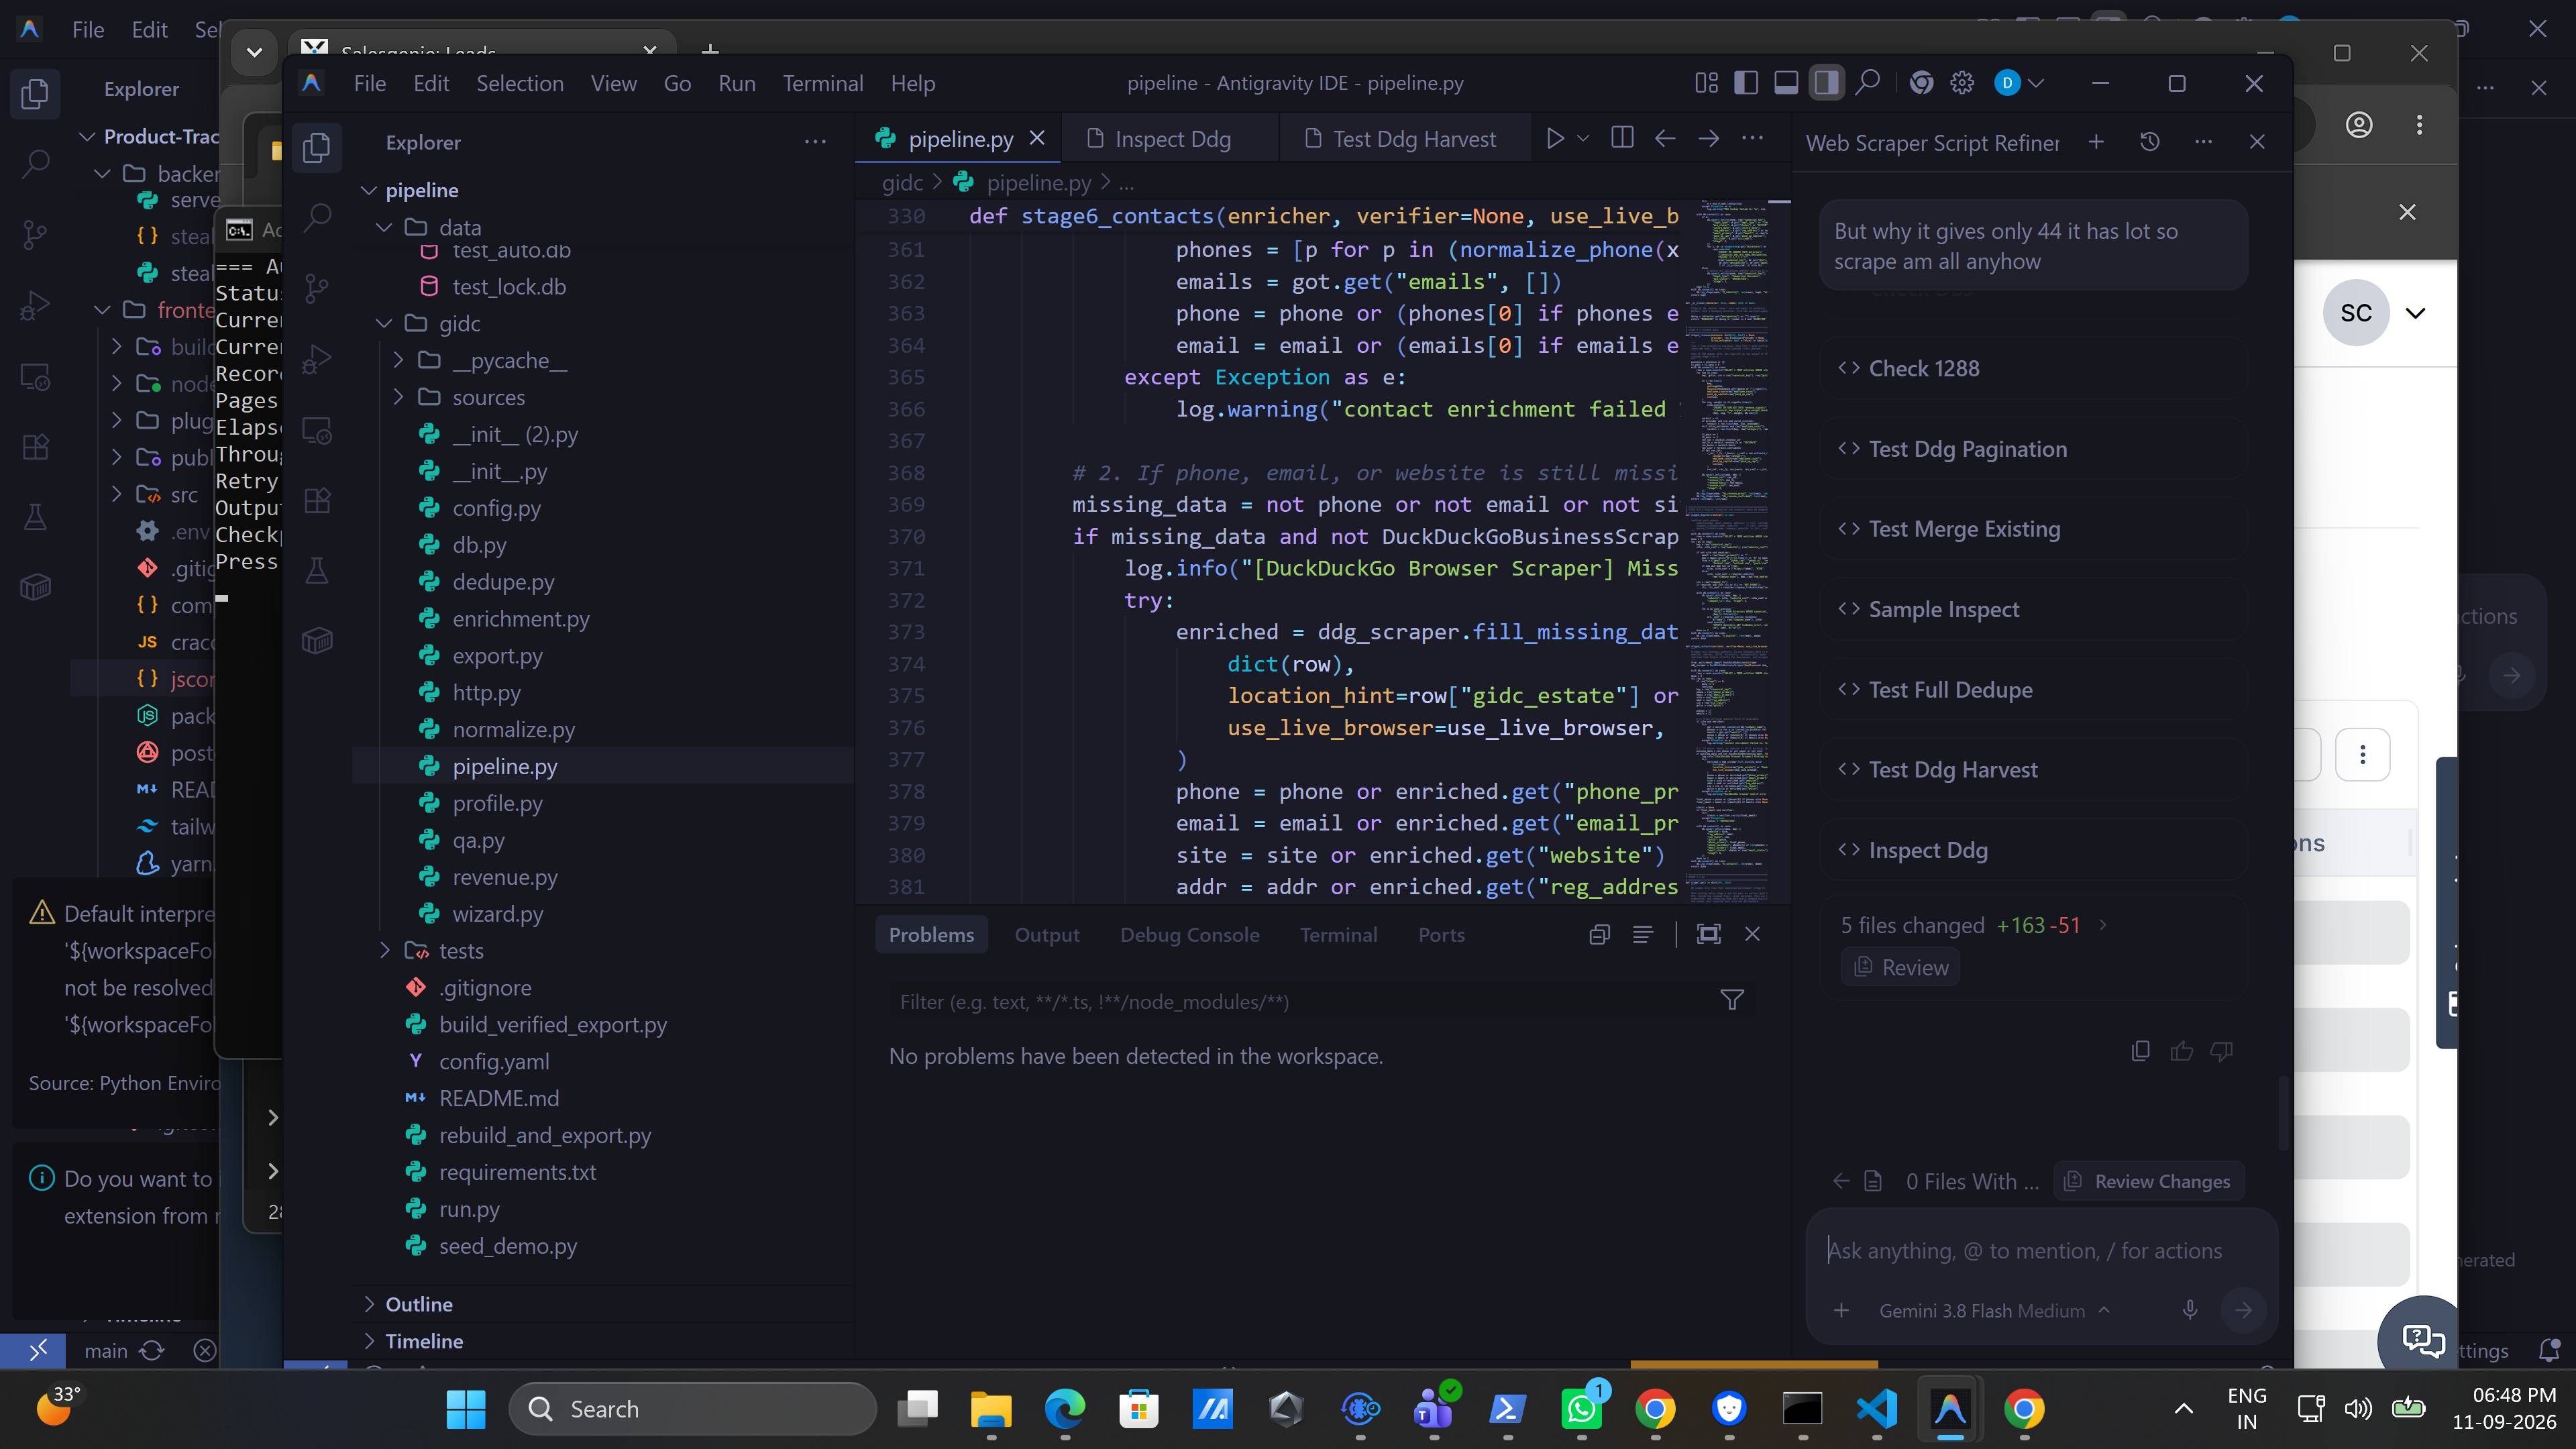Open Run and Debug view
Screen dimensions: 2576x1449
tap(318, 359)
